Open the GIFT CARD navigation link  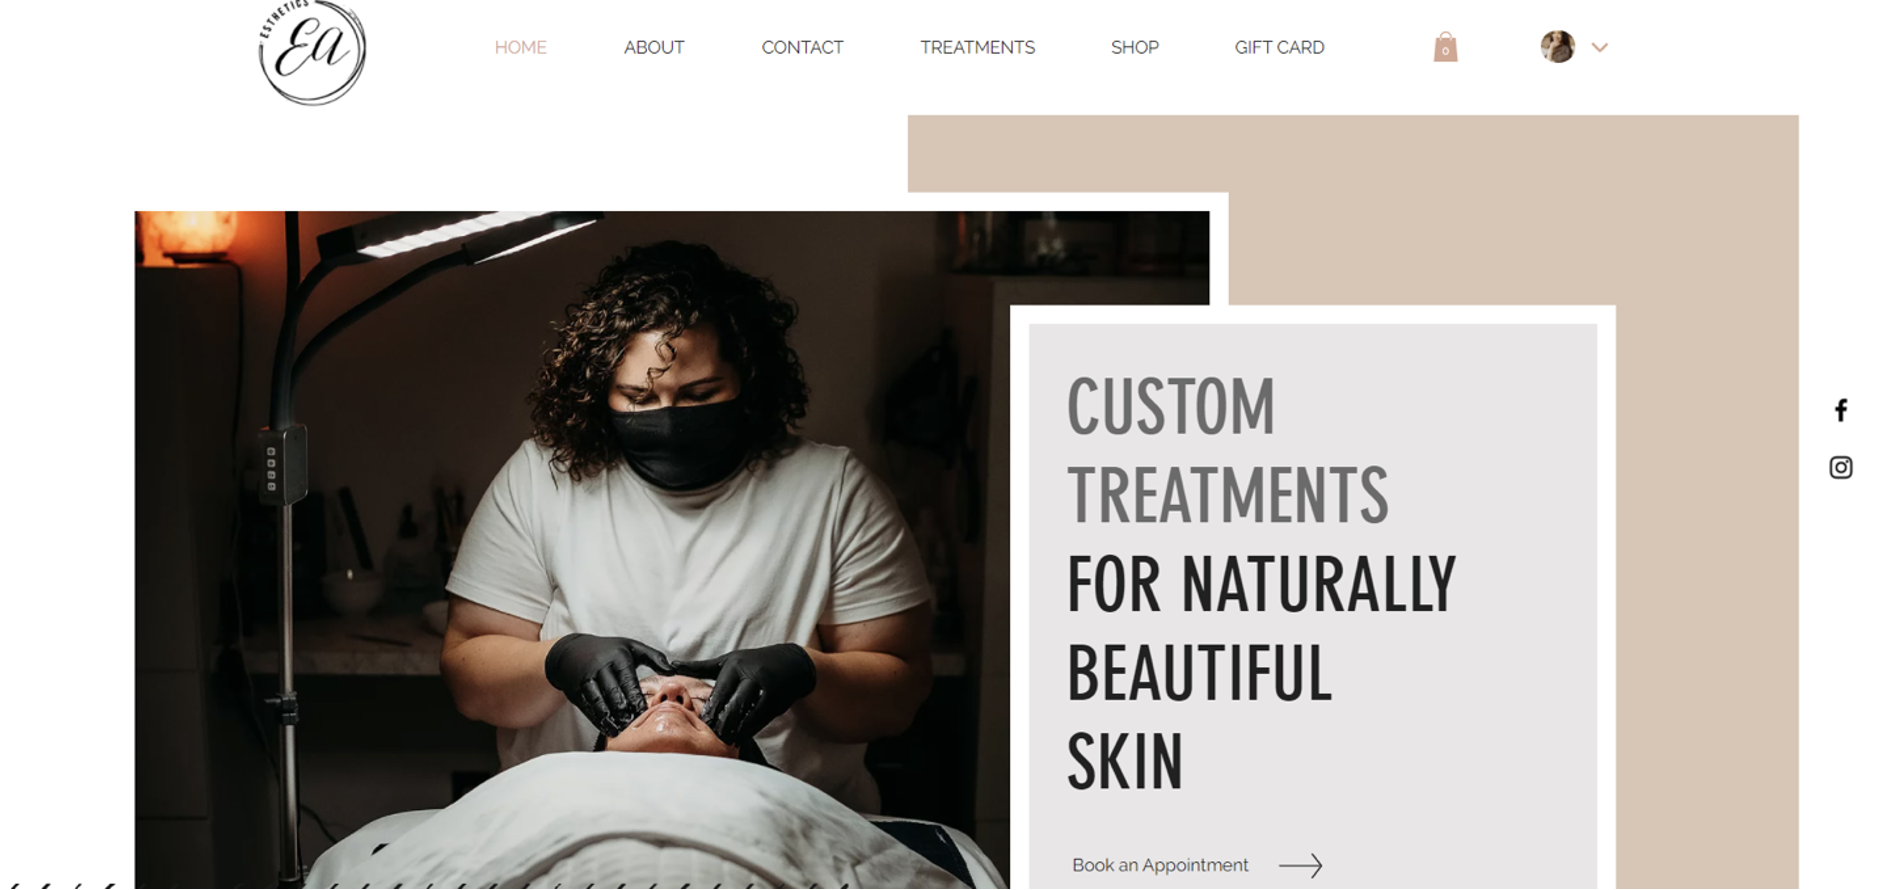click(x=1279, y=47)
